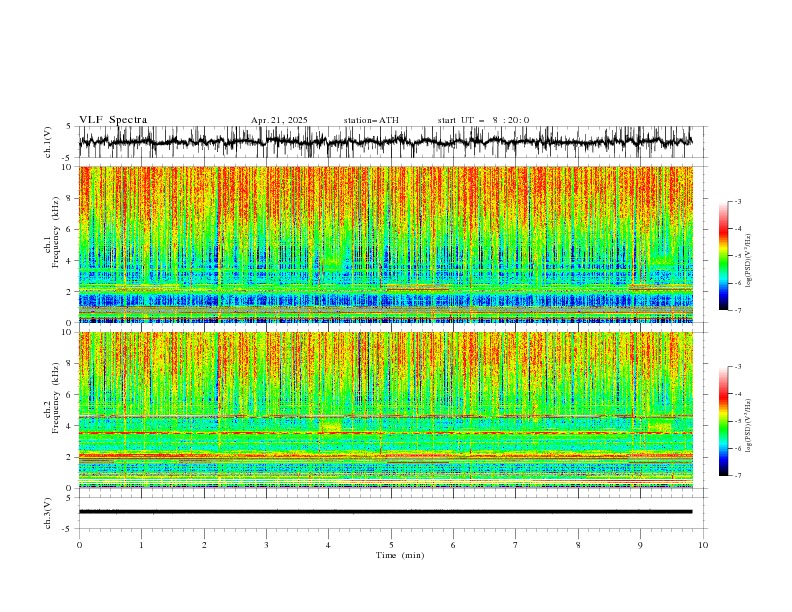Screen dimensions: 792x612
Task: Click the ch.1 voltage waveform trace panel
Action: pyautogui.click(x=393, y=142)
